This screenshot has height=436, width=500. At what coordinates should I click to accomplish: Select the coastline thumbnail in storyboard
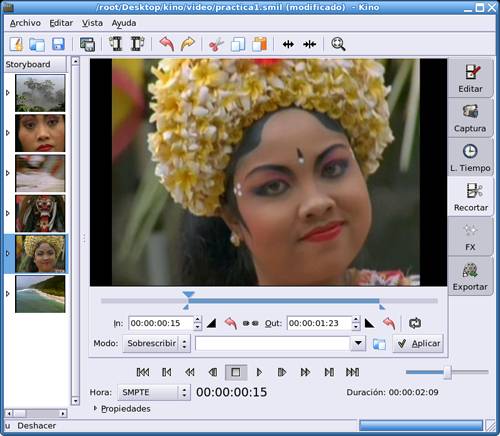click(x=40, y=294)
